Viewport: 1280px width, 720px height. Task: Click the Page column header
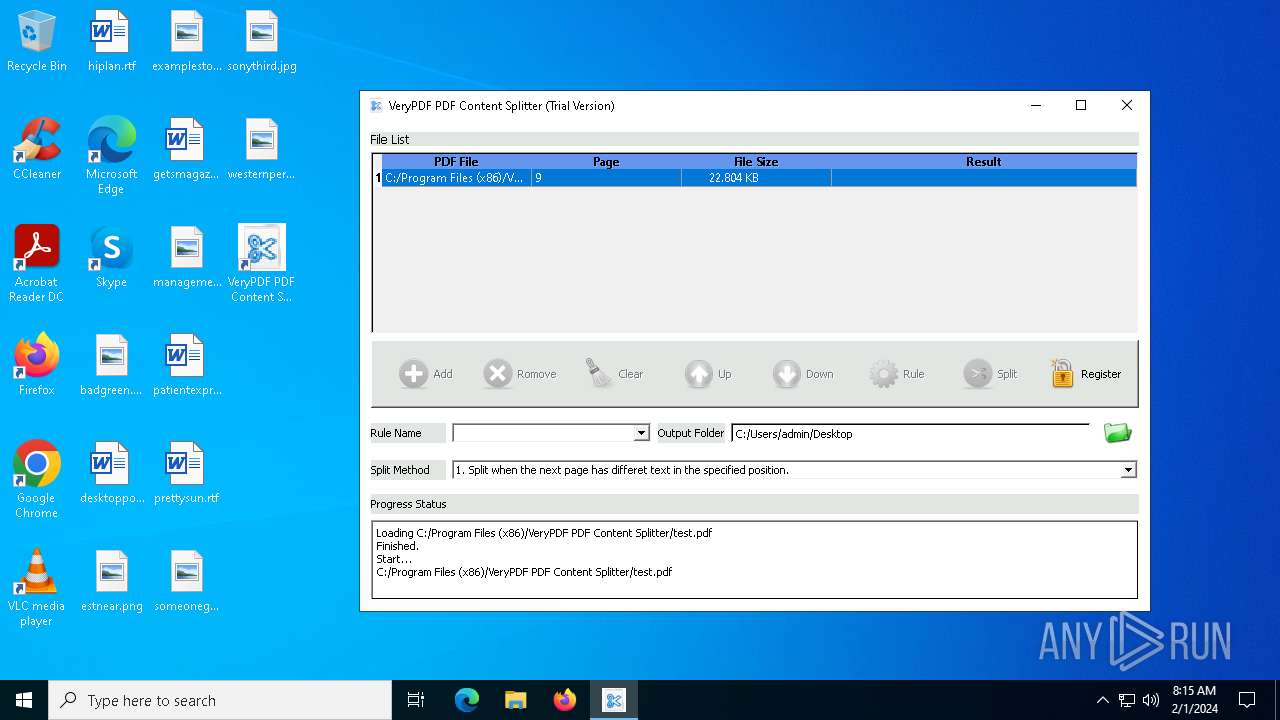click(606, 162)
